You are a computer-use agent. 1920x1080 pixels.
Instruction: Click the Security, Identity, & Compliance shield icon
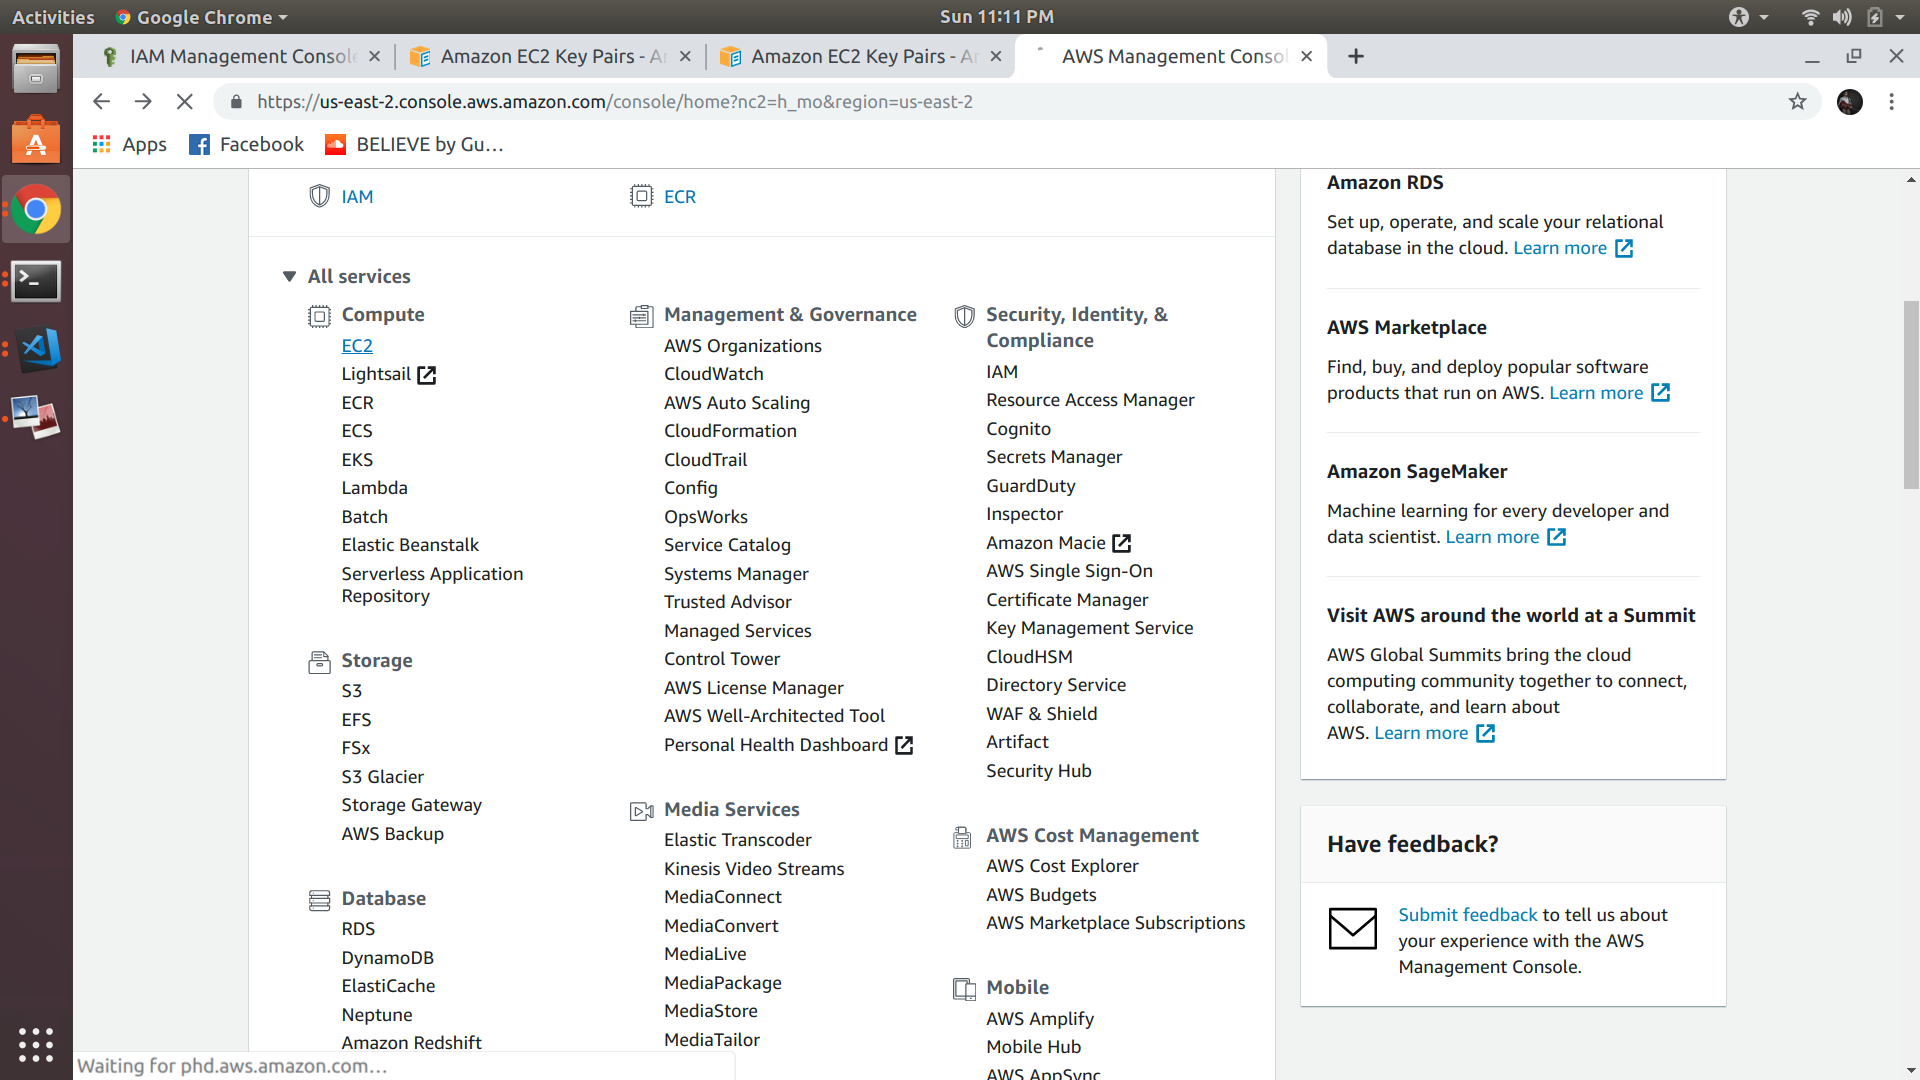click(x=964, y=316)
